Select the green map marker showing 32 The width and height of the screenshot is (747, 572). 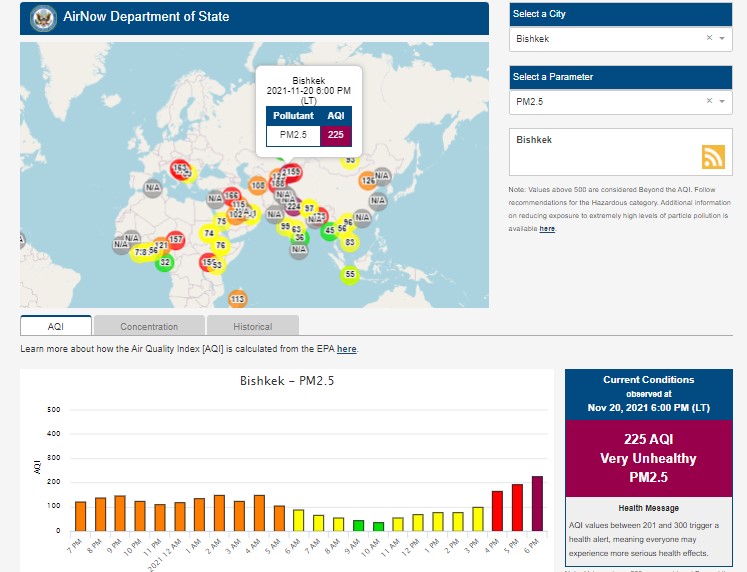coord(165,263)
